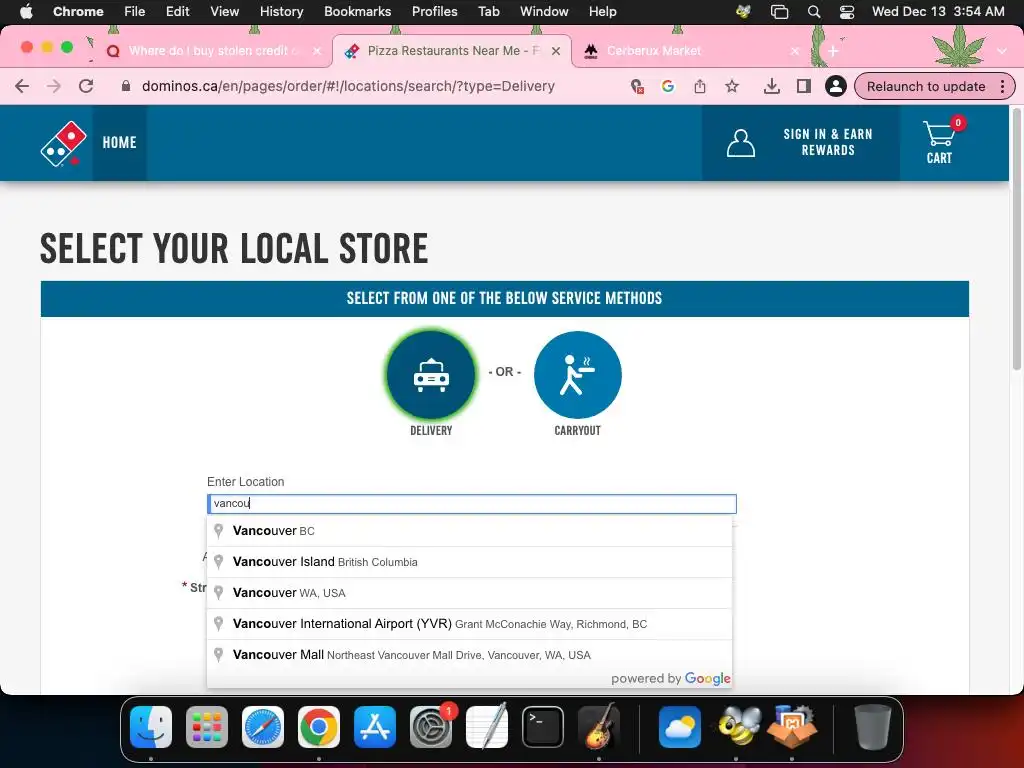Open Safari from the dock
Screen dimensions: 1024x768
(263, 727)
